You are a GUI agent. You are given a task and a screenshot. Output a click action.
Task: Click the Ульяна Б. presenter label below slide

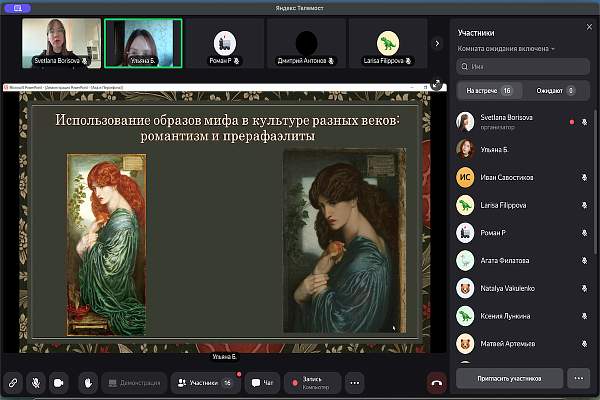point(224,357)
